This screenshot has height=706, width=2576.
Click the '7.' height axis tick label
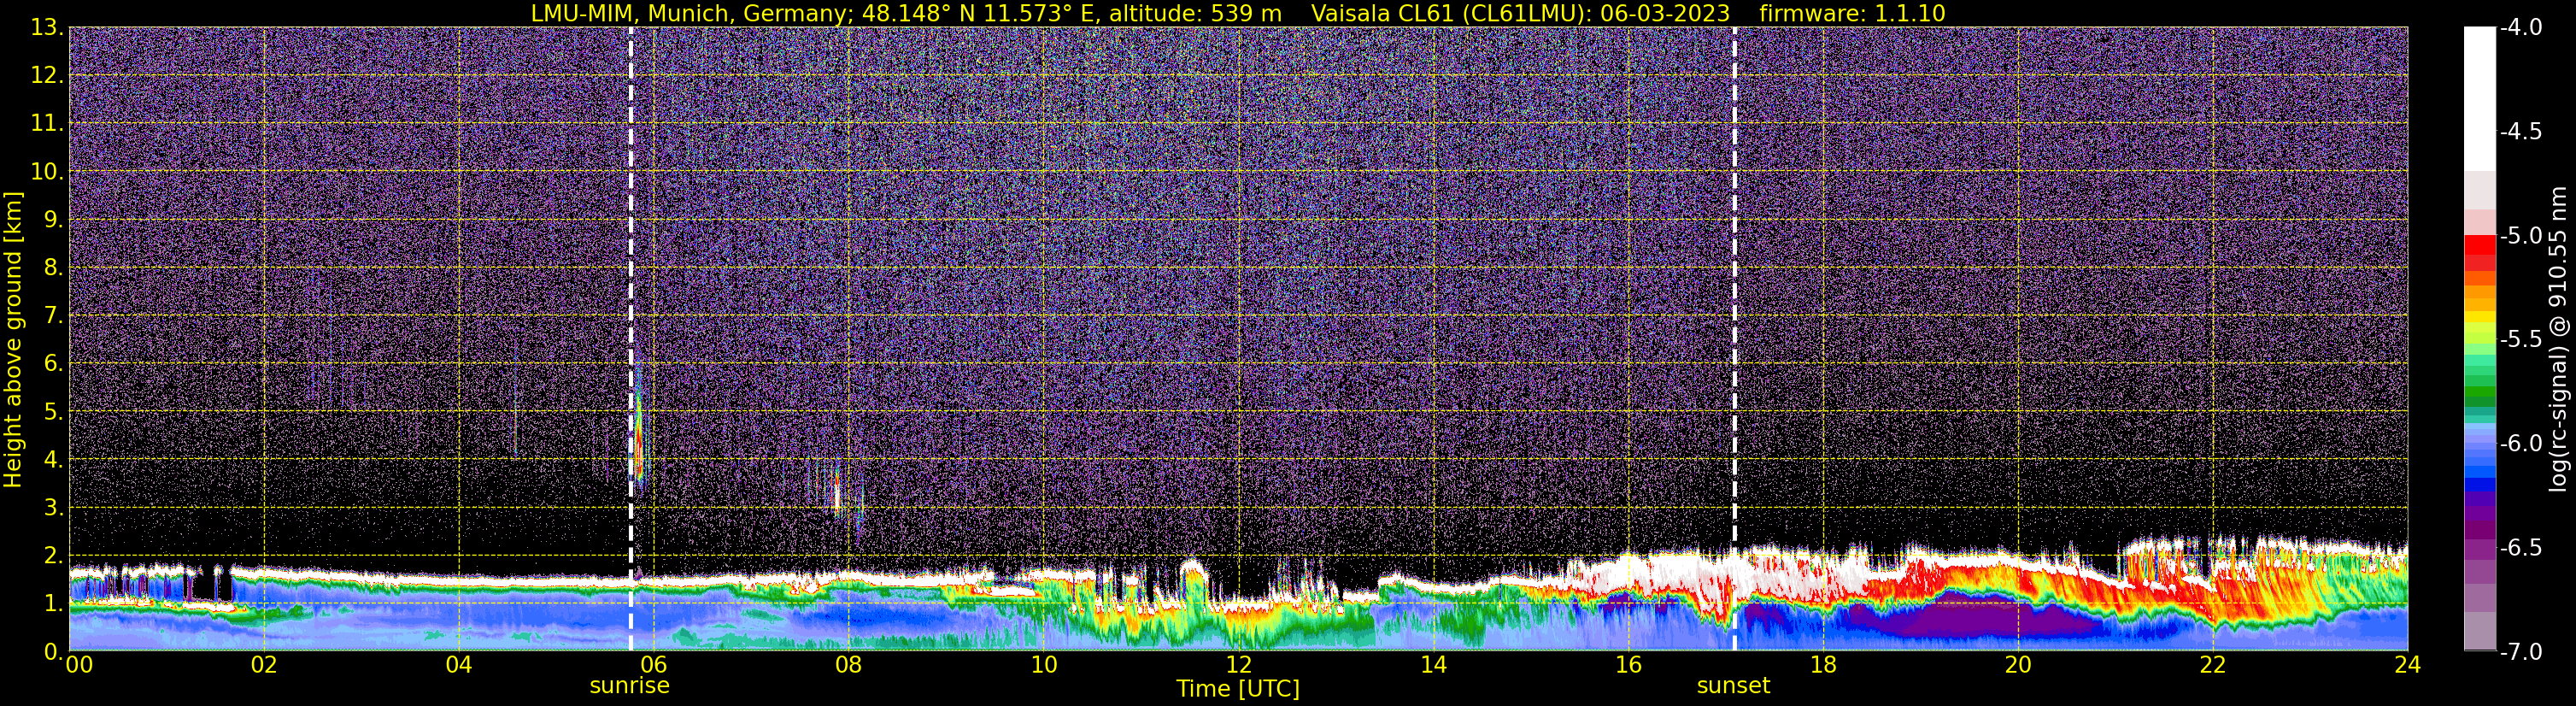52,316
